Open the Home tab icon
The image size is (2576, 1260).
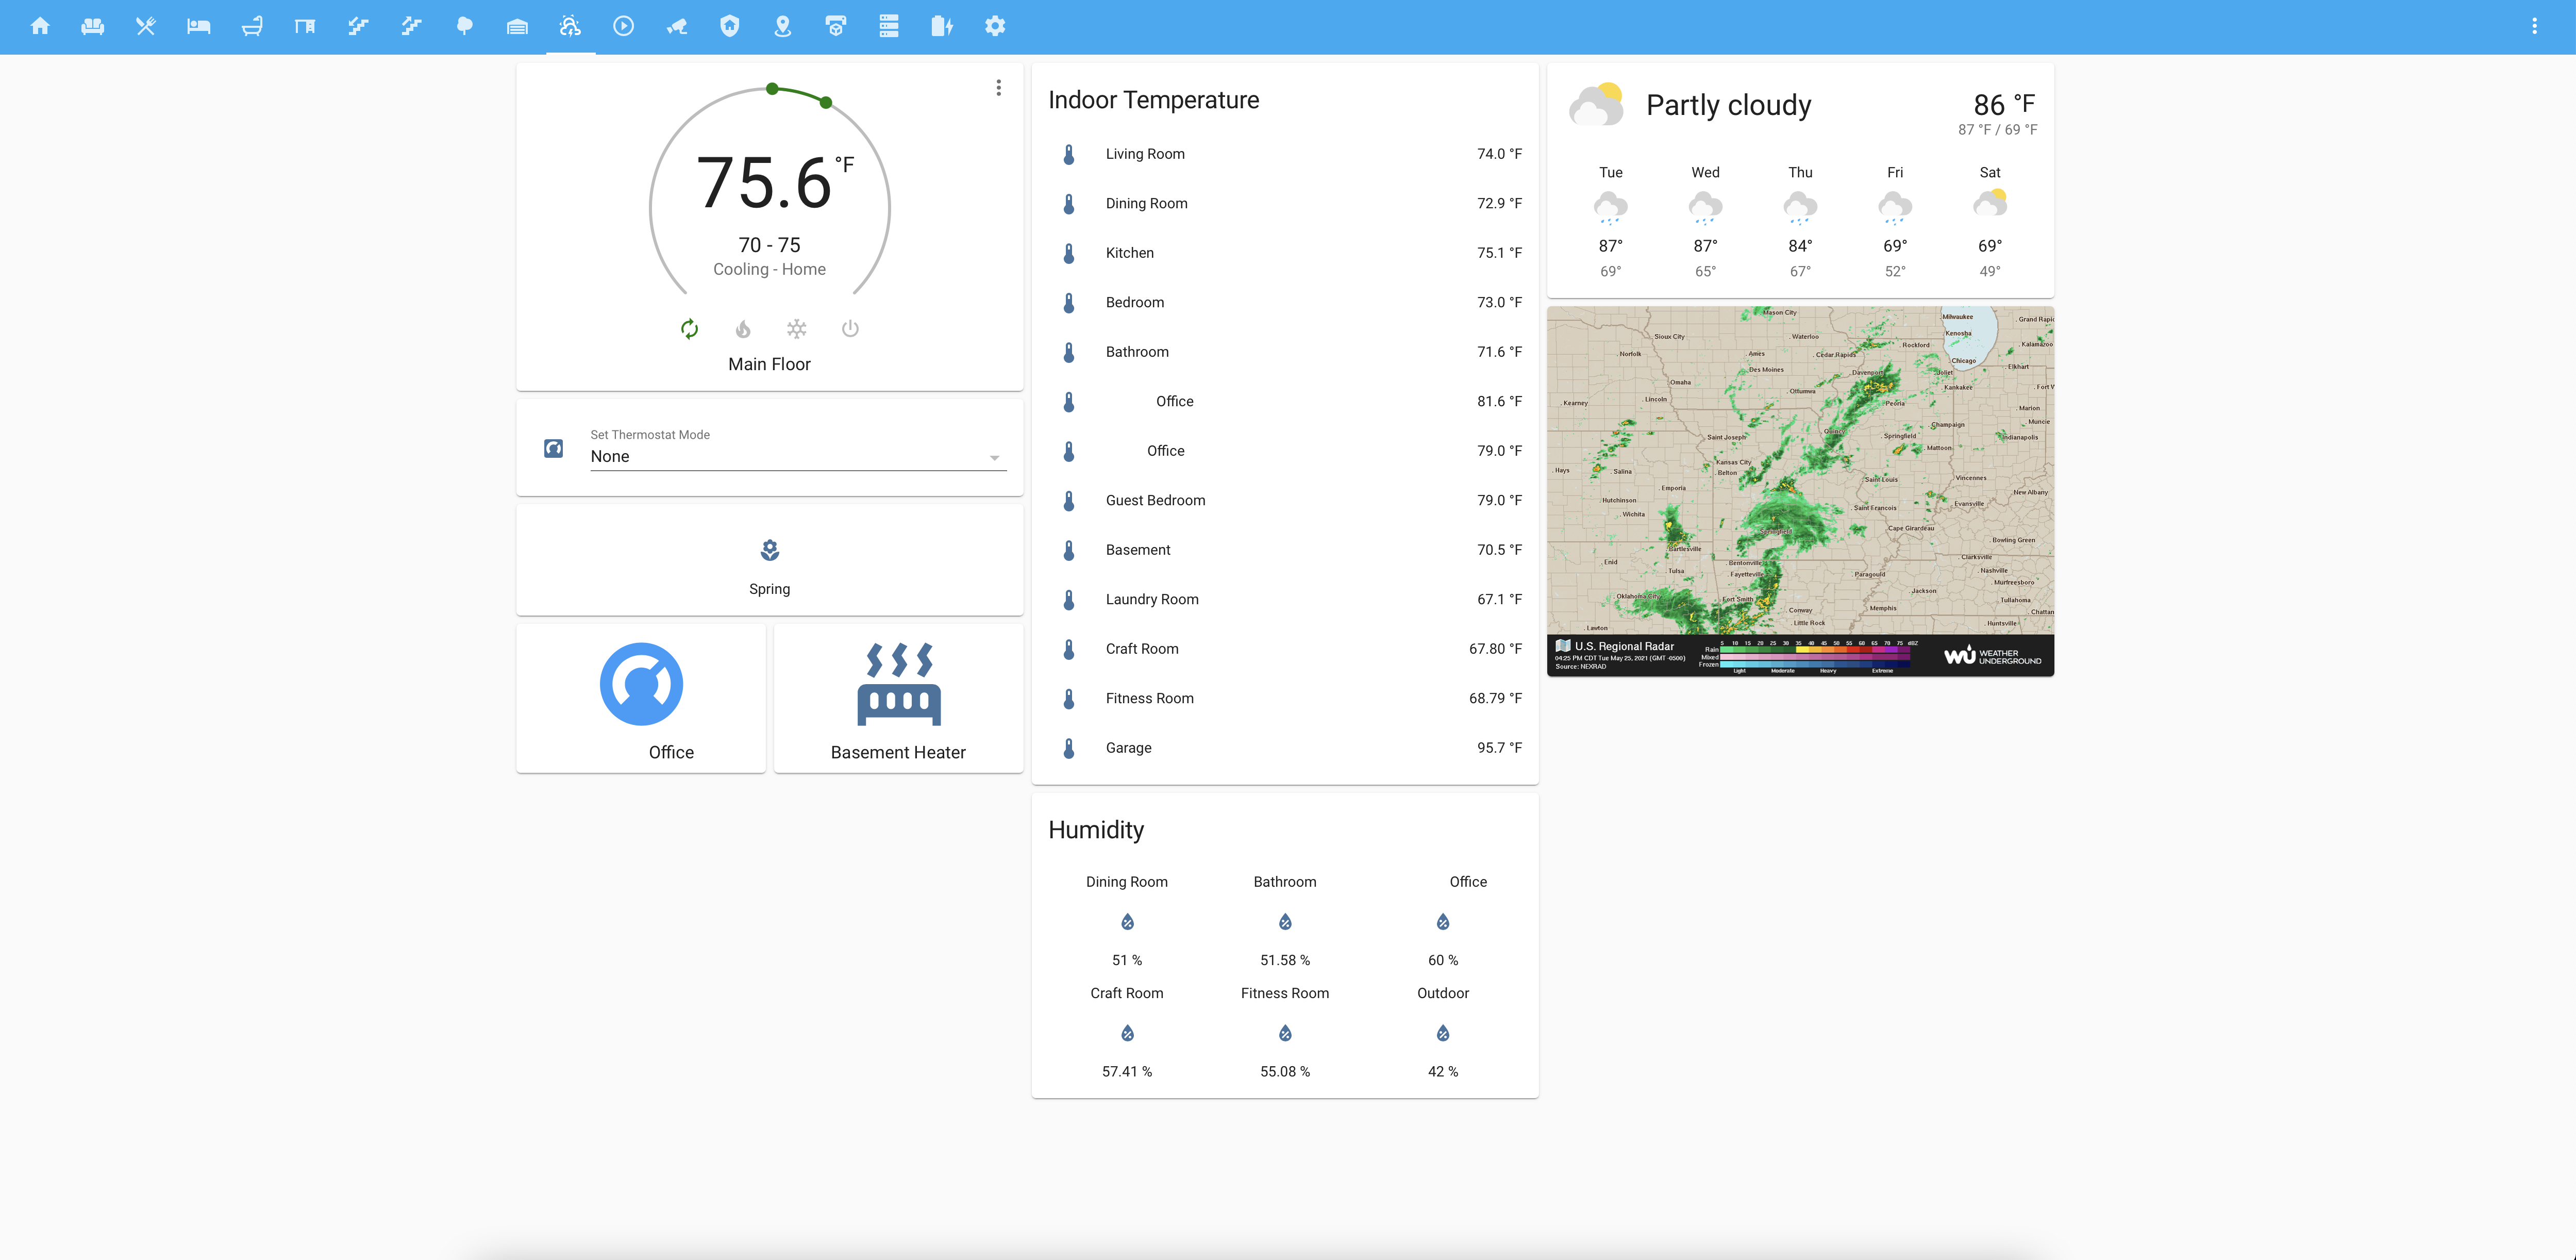point(40,26)
